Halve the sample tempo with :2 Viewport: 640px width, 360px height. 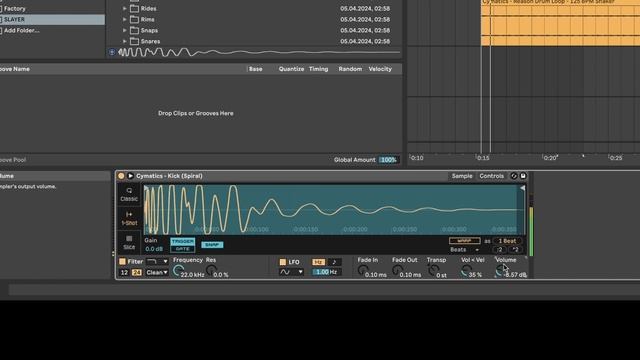[500, 249]
